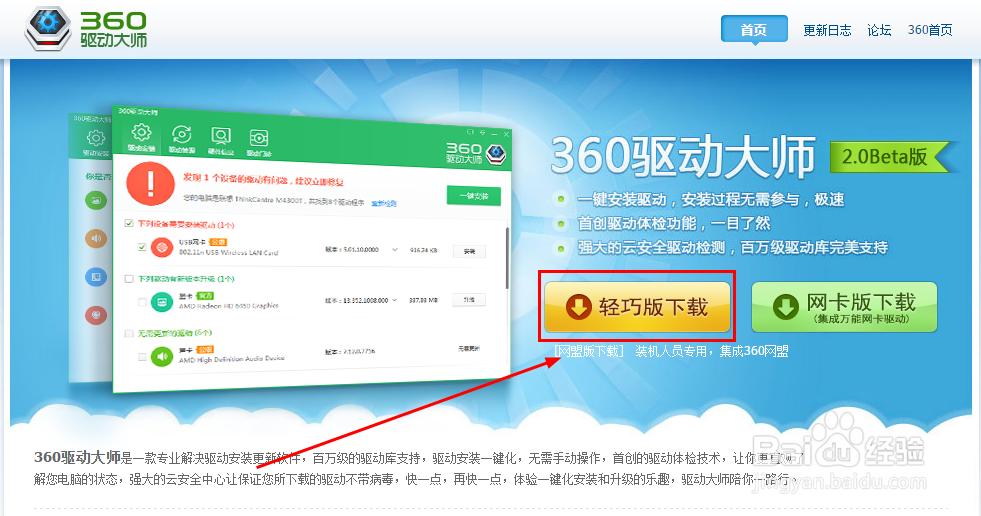Click the red exclamation alert icon
The width and height of the screenshot is (981, 516).
pyautogui.click(x=150, y=184)
